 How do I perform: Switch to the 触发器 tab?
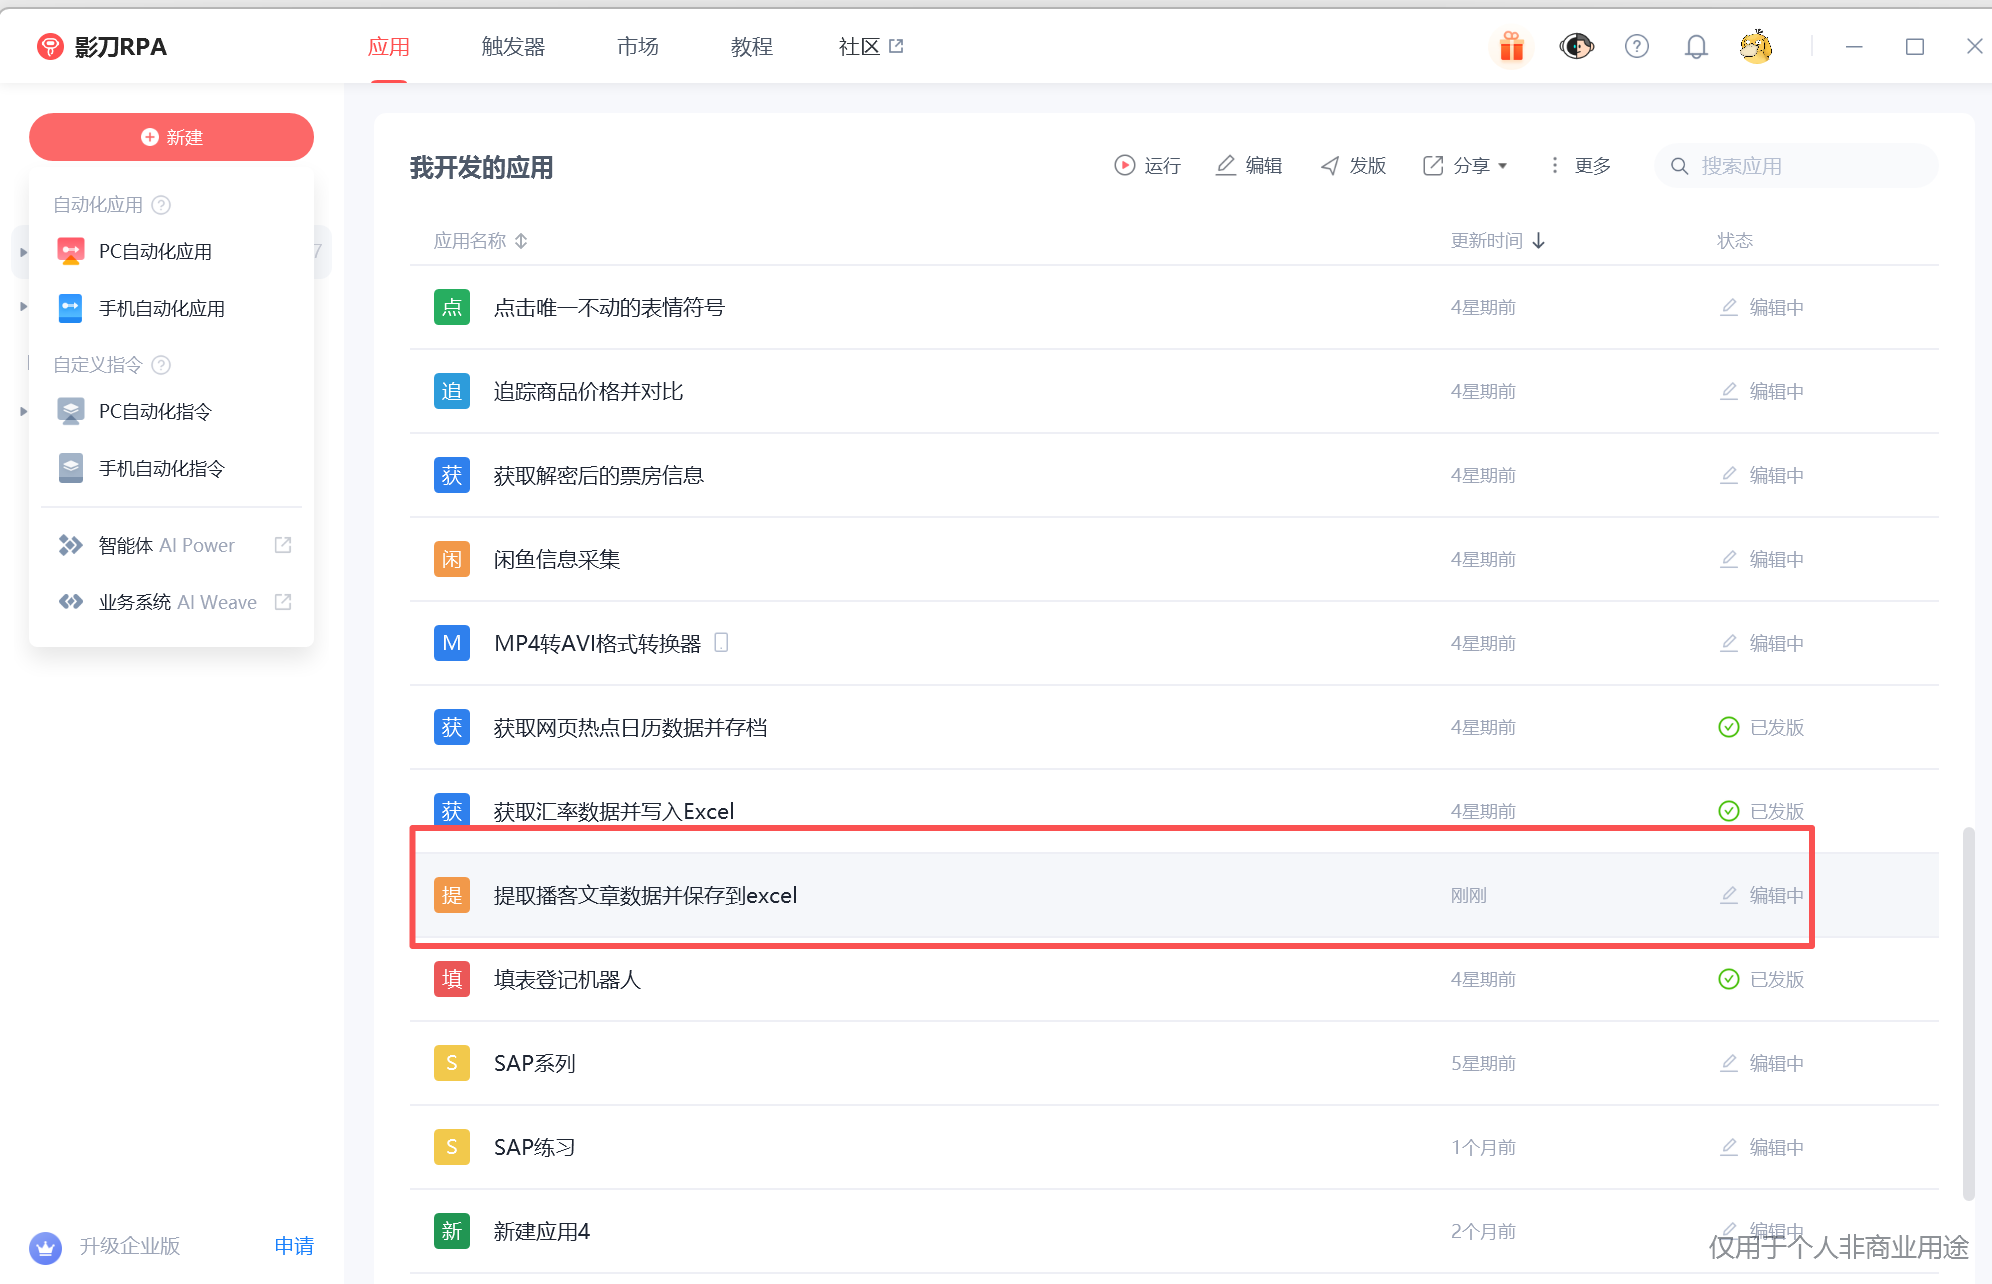[512, 46]
